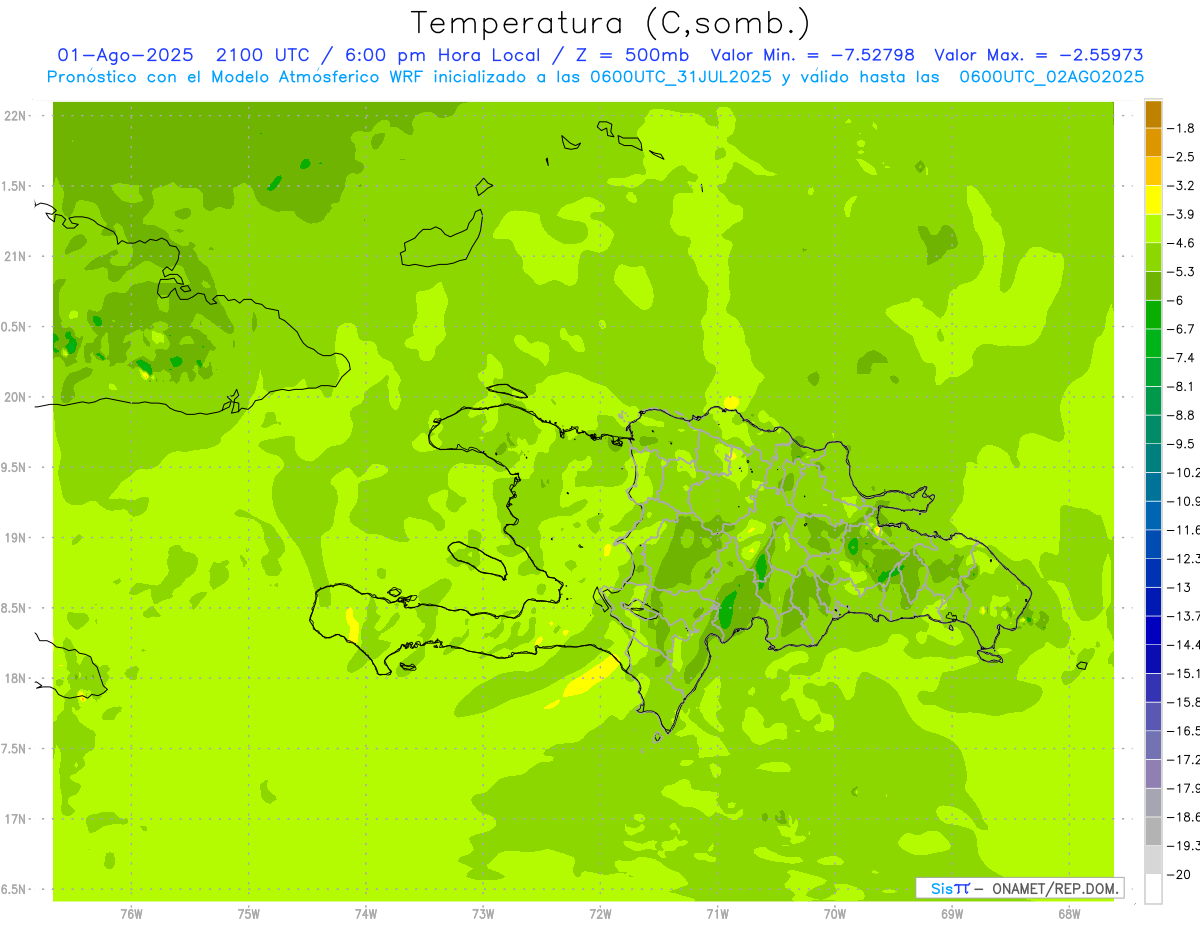This screenshot has width=1200, height=927.
Task: Click the "17N" latitude label
Action: pos(16,820)
